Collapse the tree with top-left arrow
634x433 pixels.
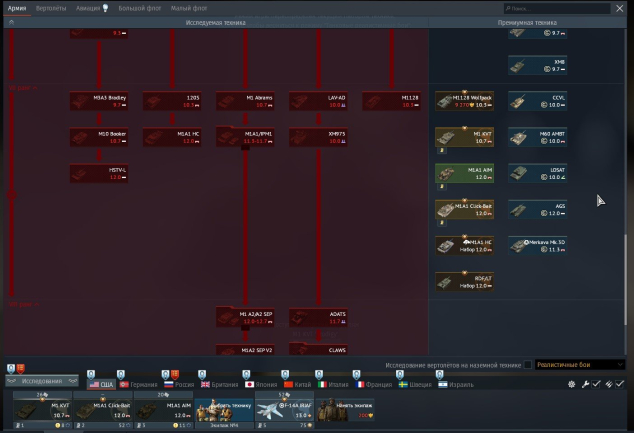(10, 21)
